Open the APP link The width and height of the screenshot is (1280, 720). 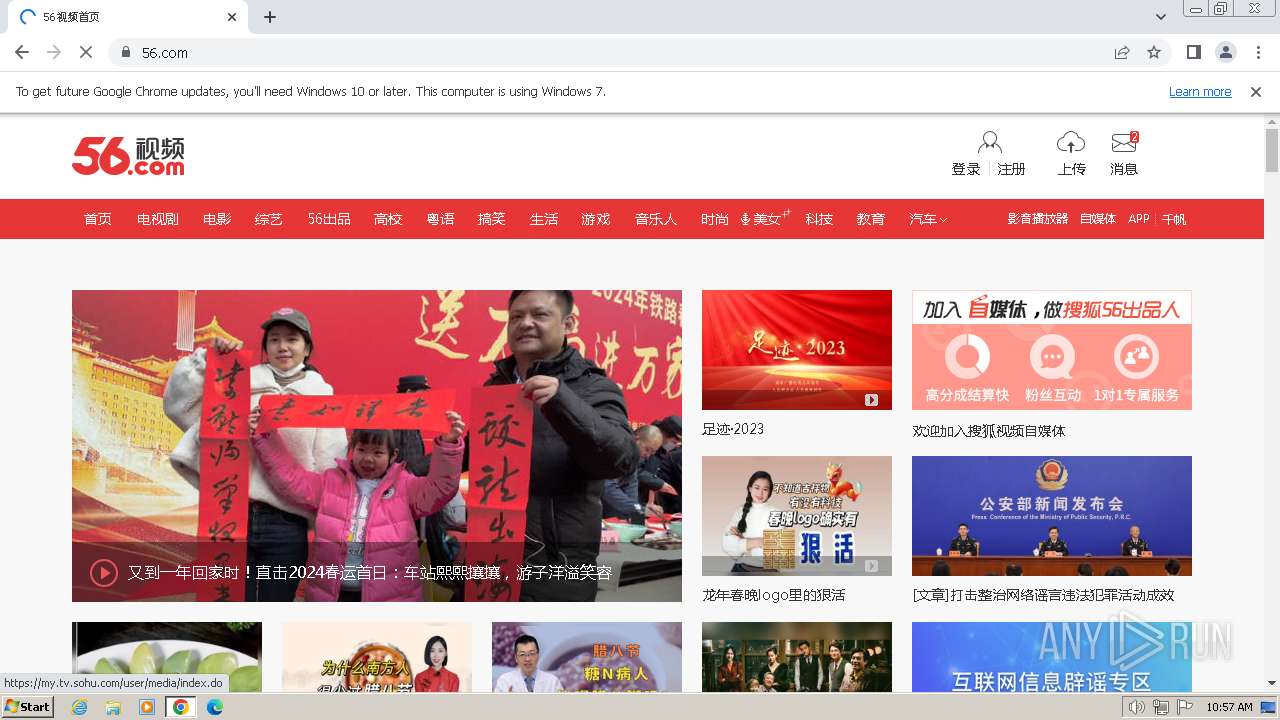click(x=1139, y=219)
